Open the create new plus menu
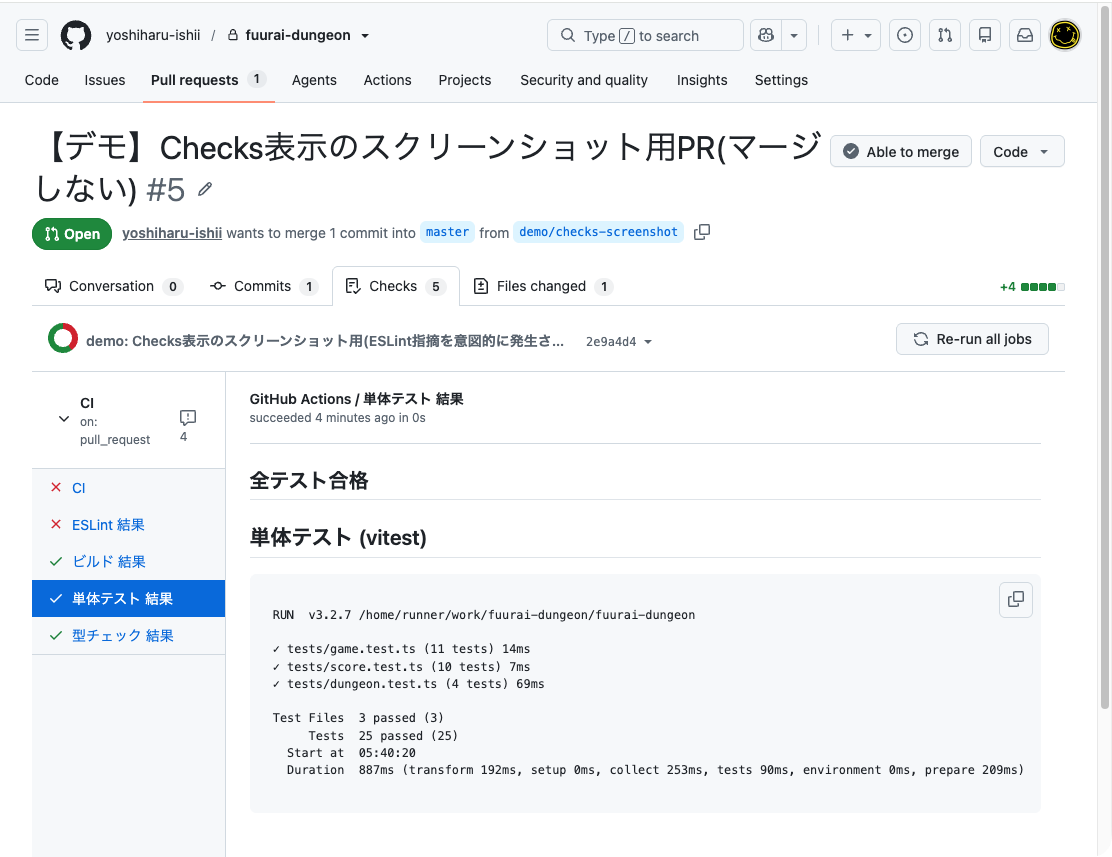The width and height of the screenshot is (1112, 857). pyautogui.click(x=856, y=35)
